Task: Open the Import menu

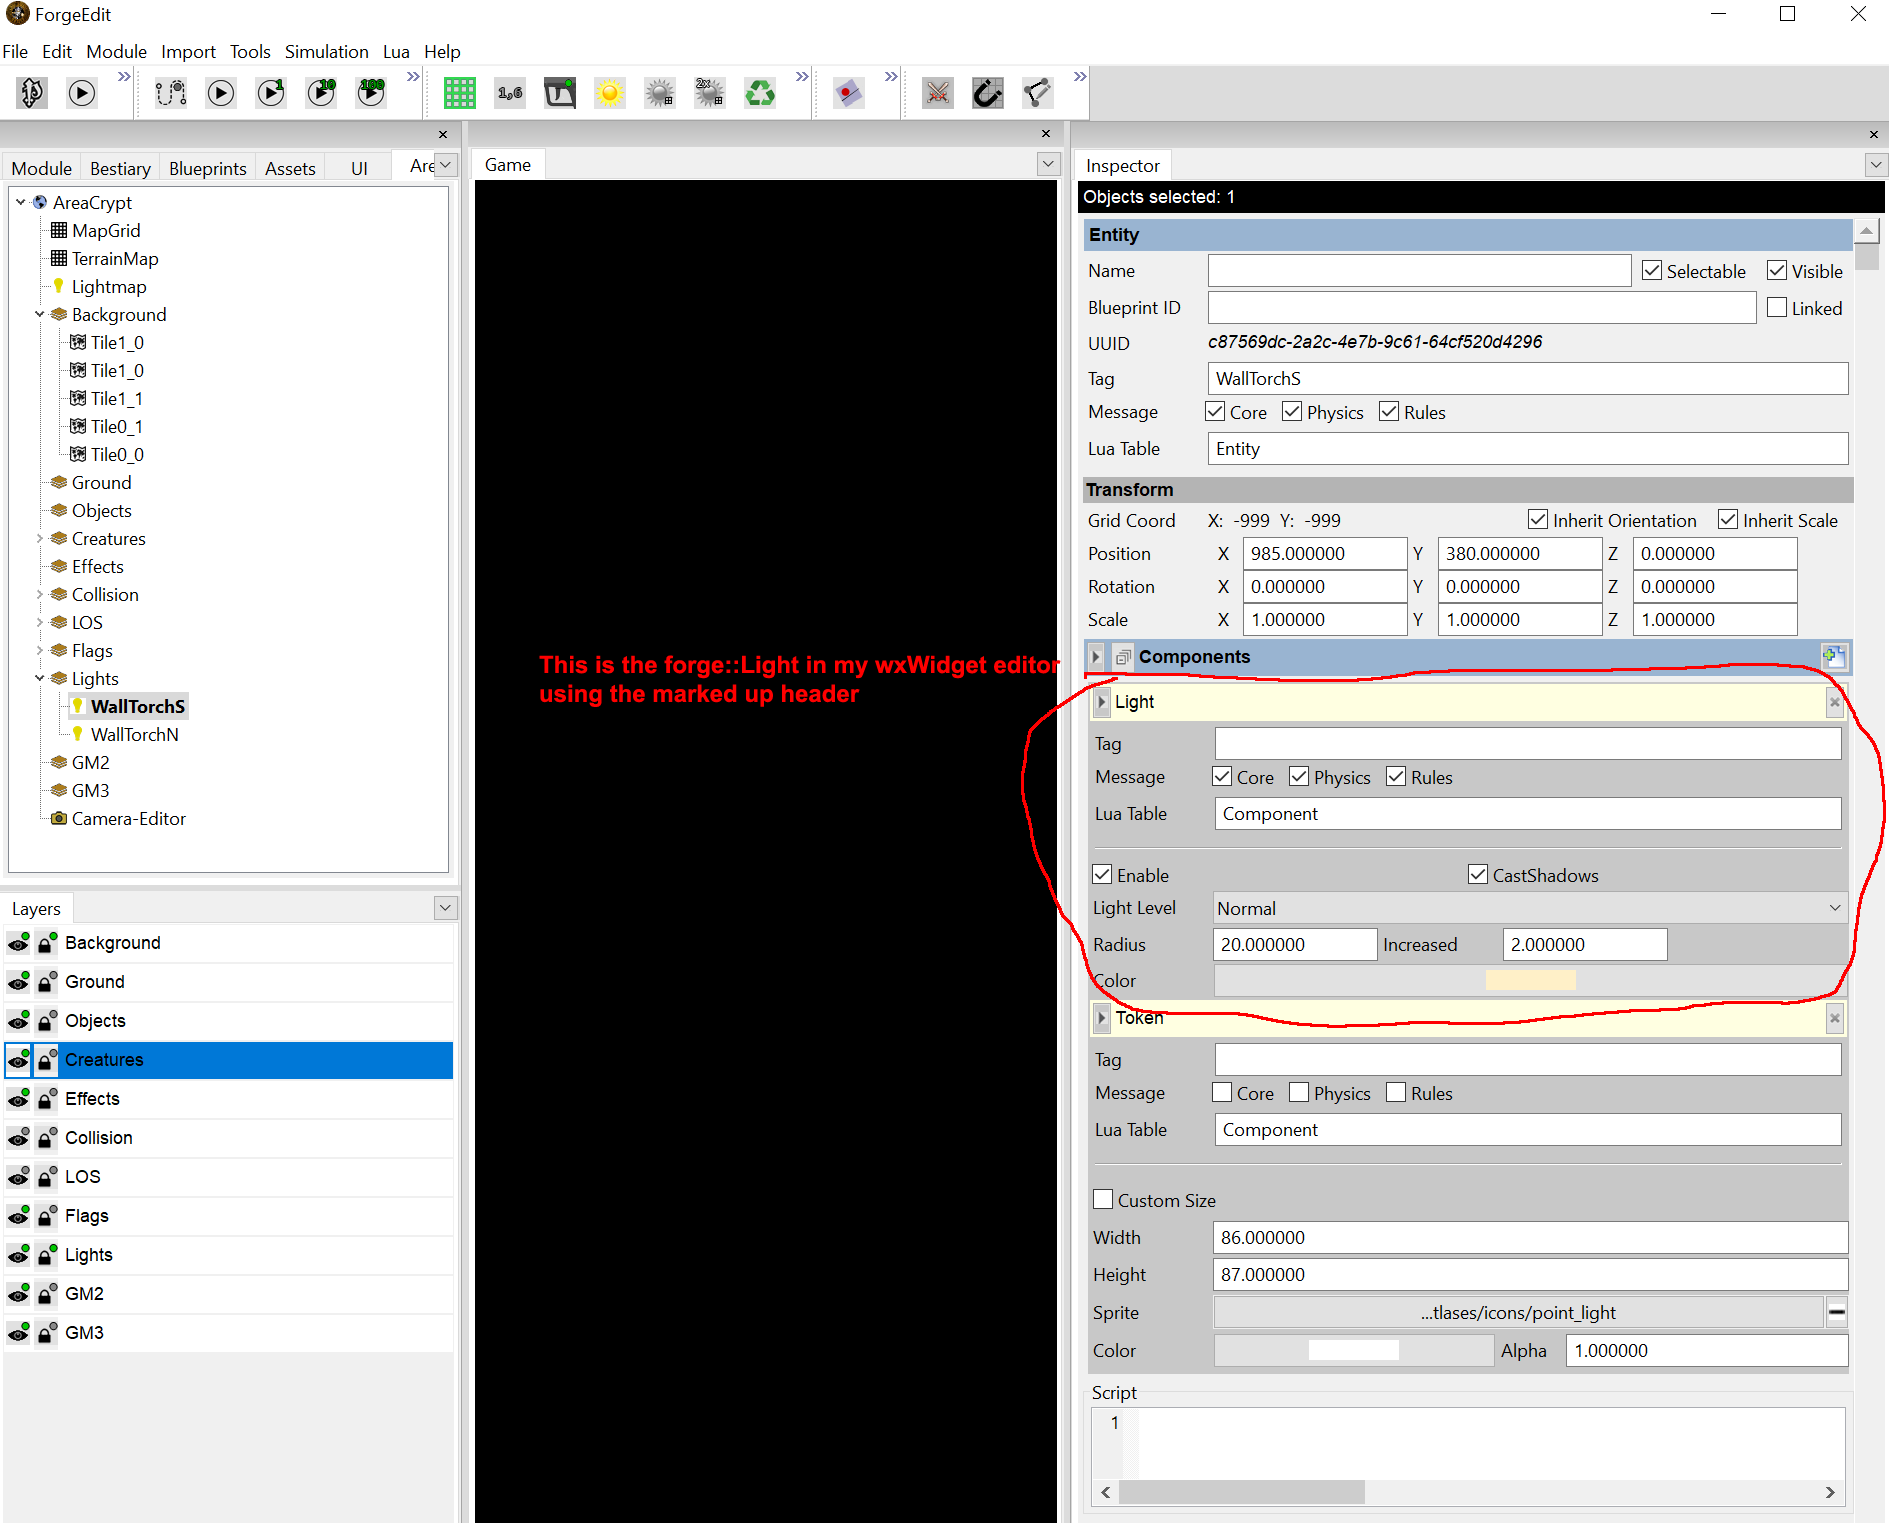Action: point(188,51)
